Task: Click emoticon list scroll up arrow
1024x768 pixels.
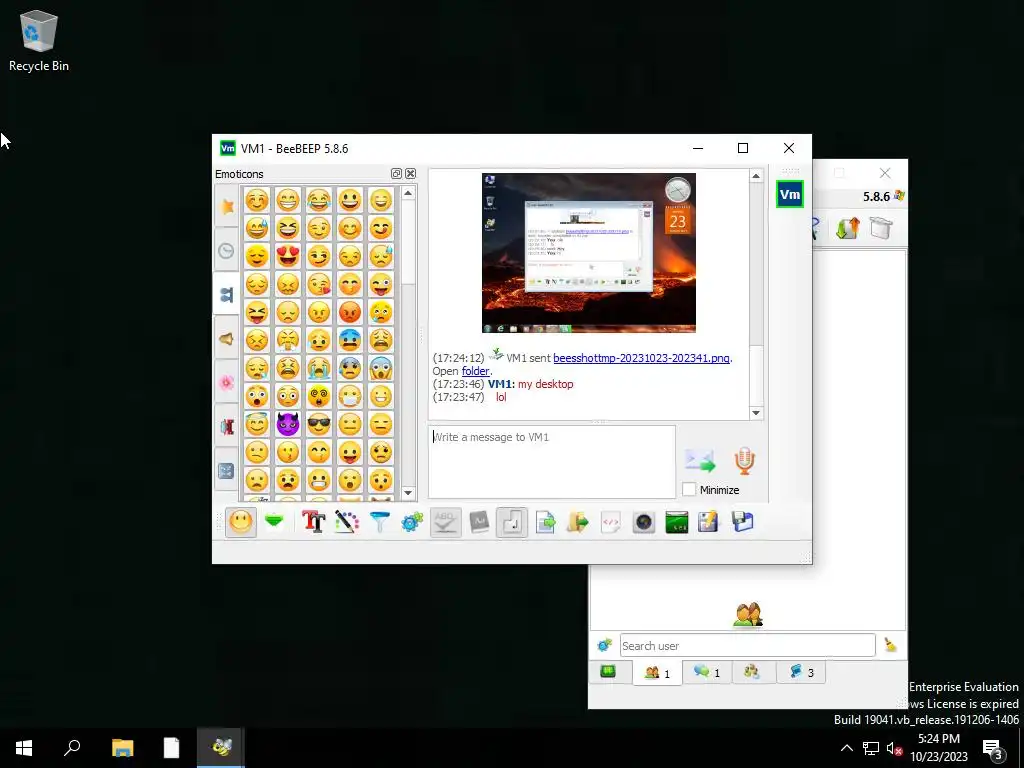Action: pos(408,193)
